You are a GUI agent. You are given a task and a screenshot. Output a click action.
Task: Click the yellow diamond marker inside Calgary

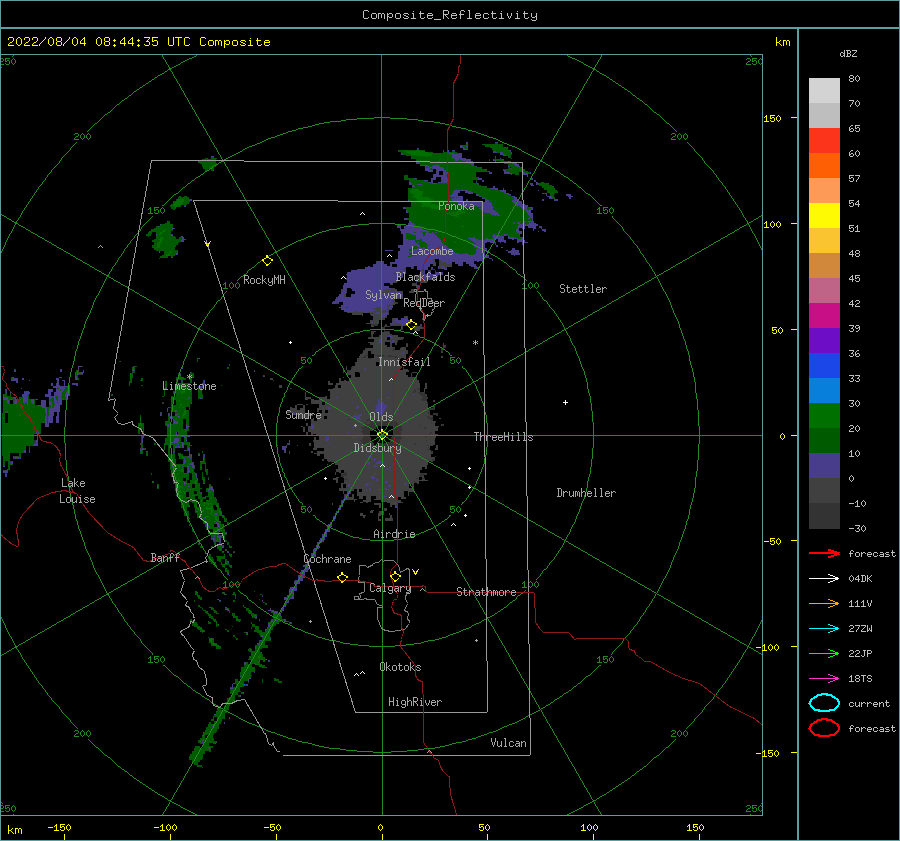tap(395, 576)
